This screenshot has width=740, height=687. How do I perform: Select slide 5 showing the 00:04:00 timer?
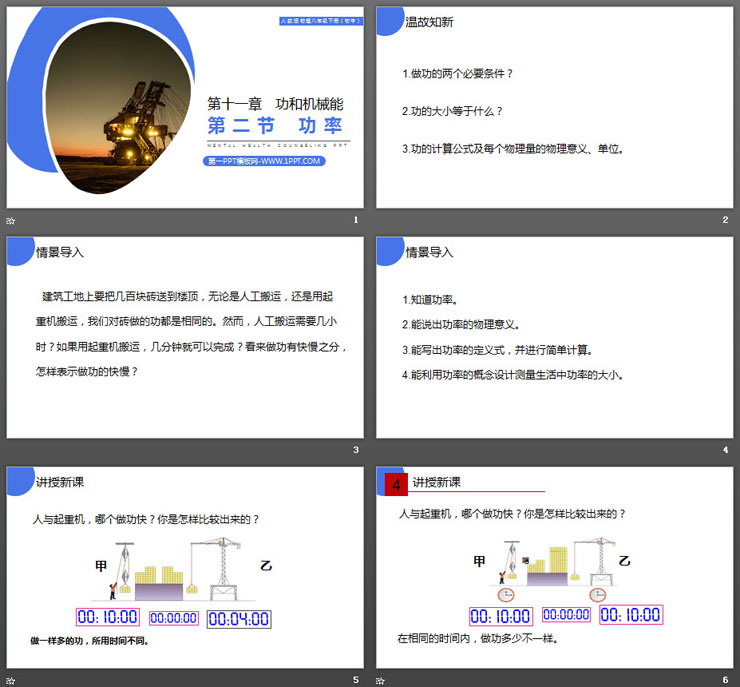[x=185, y=568]
